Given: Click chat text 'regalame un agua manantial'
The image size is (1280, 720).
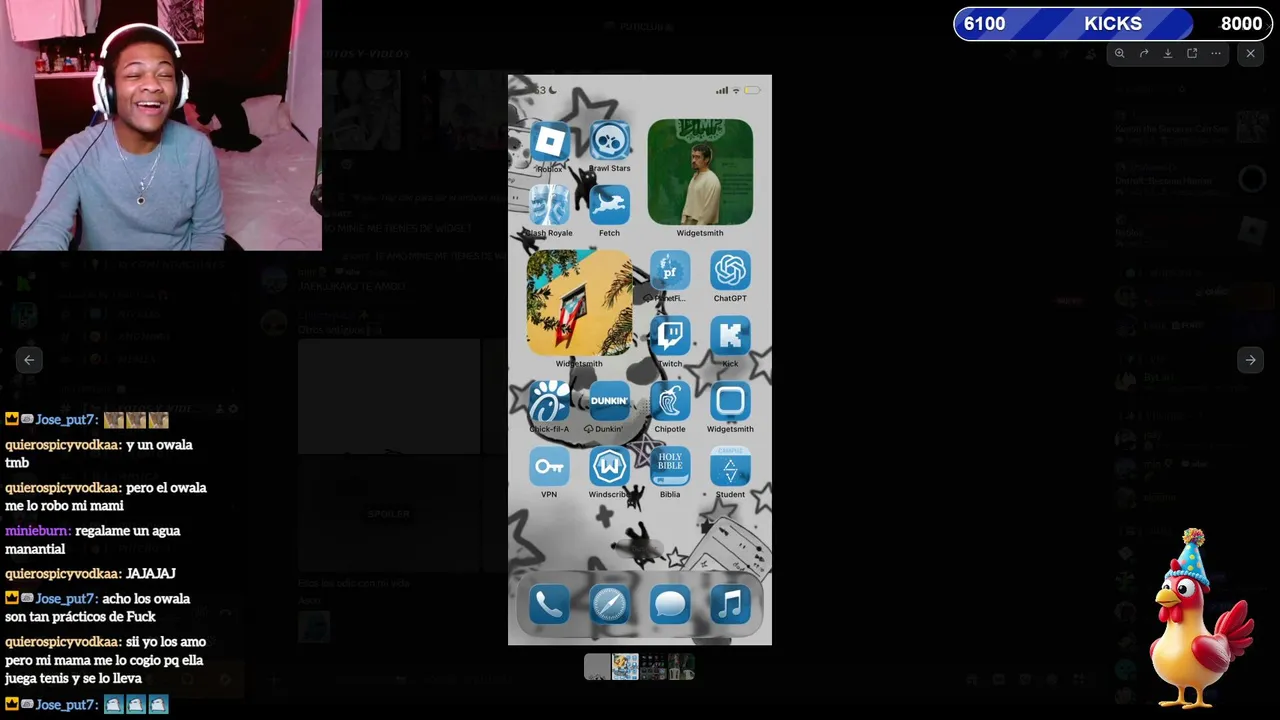Looking at the screenshot, I should point(93,540).
